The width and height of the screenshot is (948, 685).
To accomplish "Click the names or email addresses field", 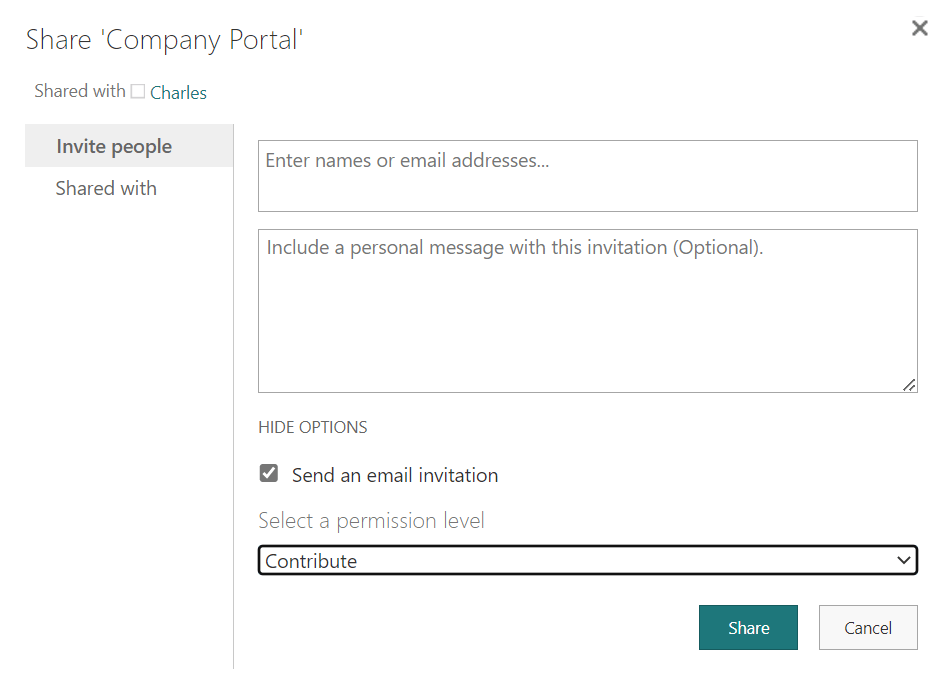I will click(587, 176).
